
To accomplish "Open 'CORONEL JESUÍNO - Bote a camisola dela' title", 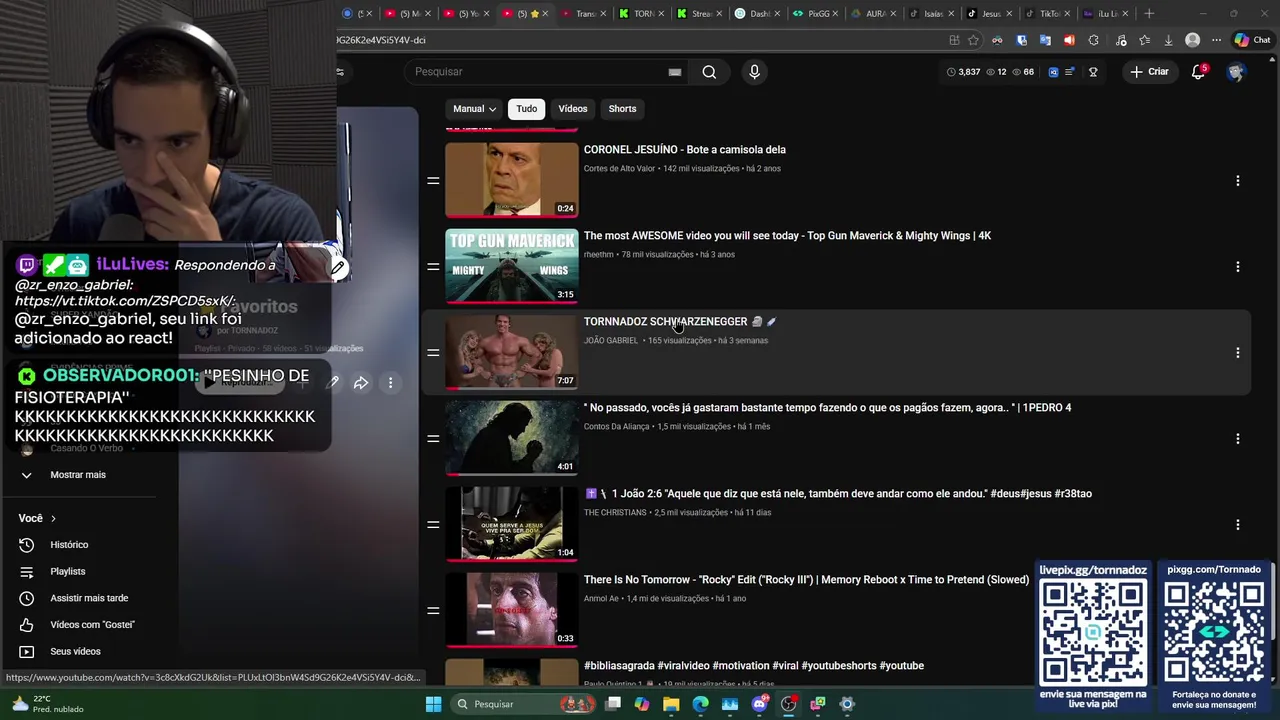I will tap(685, 150).
